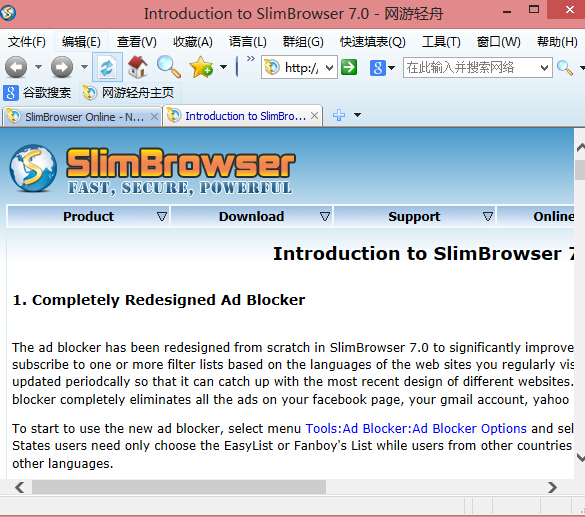
Task: Click the SlimBrowser title bar app icon
Action: (x=8, y=13)
